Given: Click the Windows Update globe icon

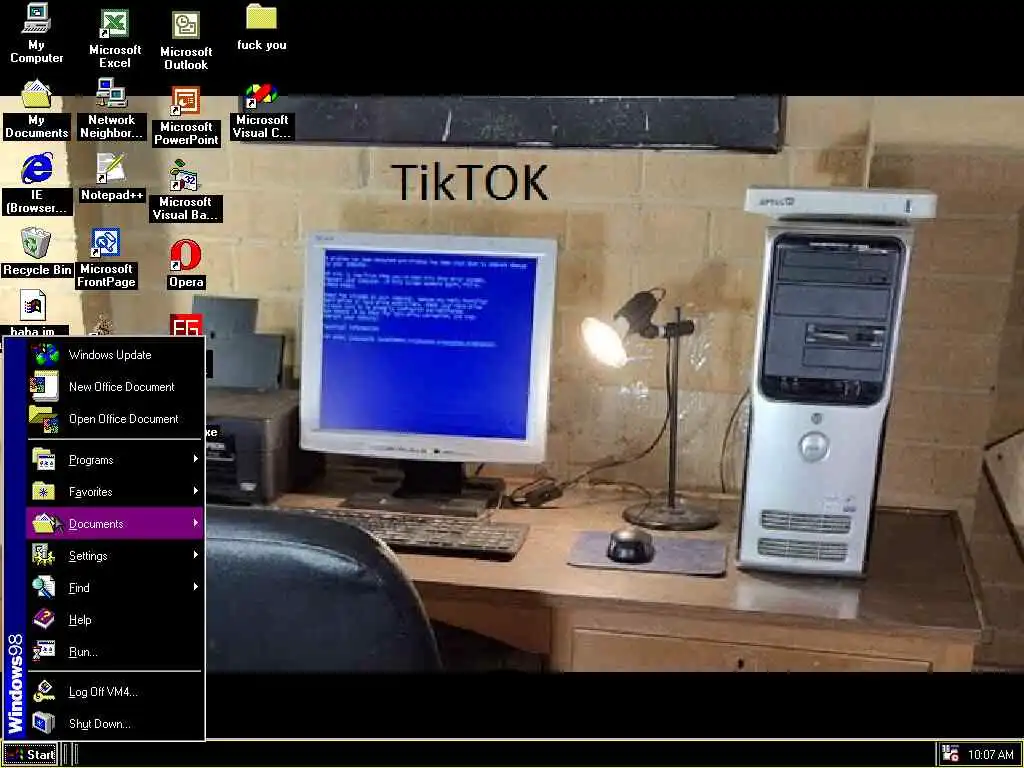Looking at the screenshot, I should pos(46,355).
